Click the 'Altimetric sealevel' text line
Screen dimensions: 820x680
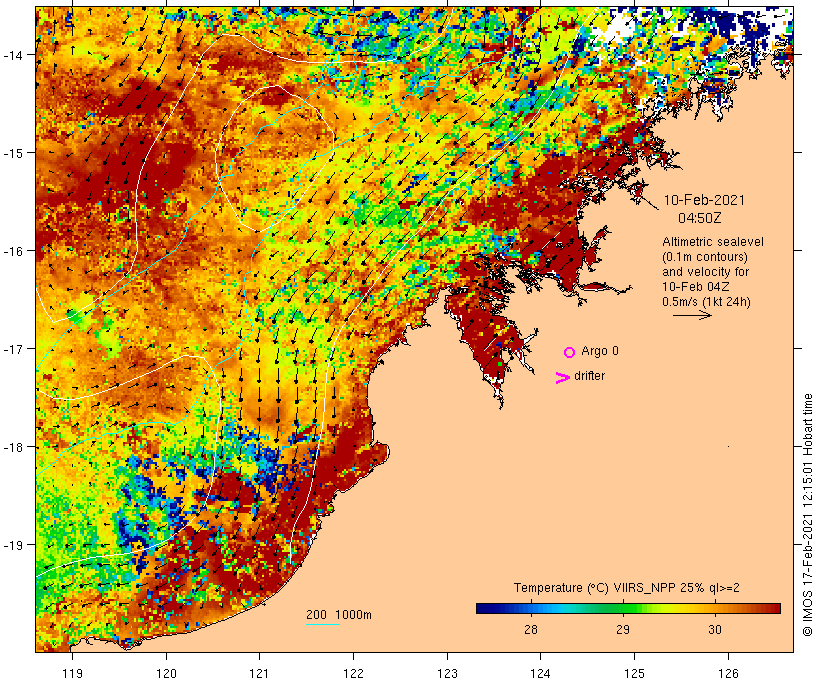[x=713, y=242]
